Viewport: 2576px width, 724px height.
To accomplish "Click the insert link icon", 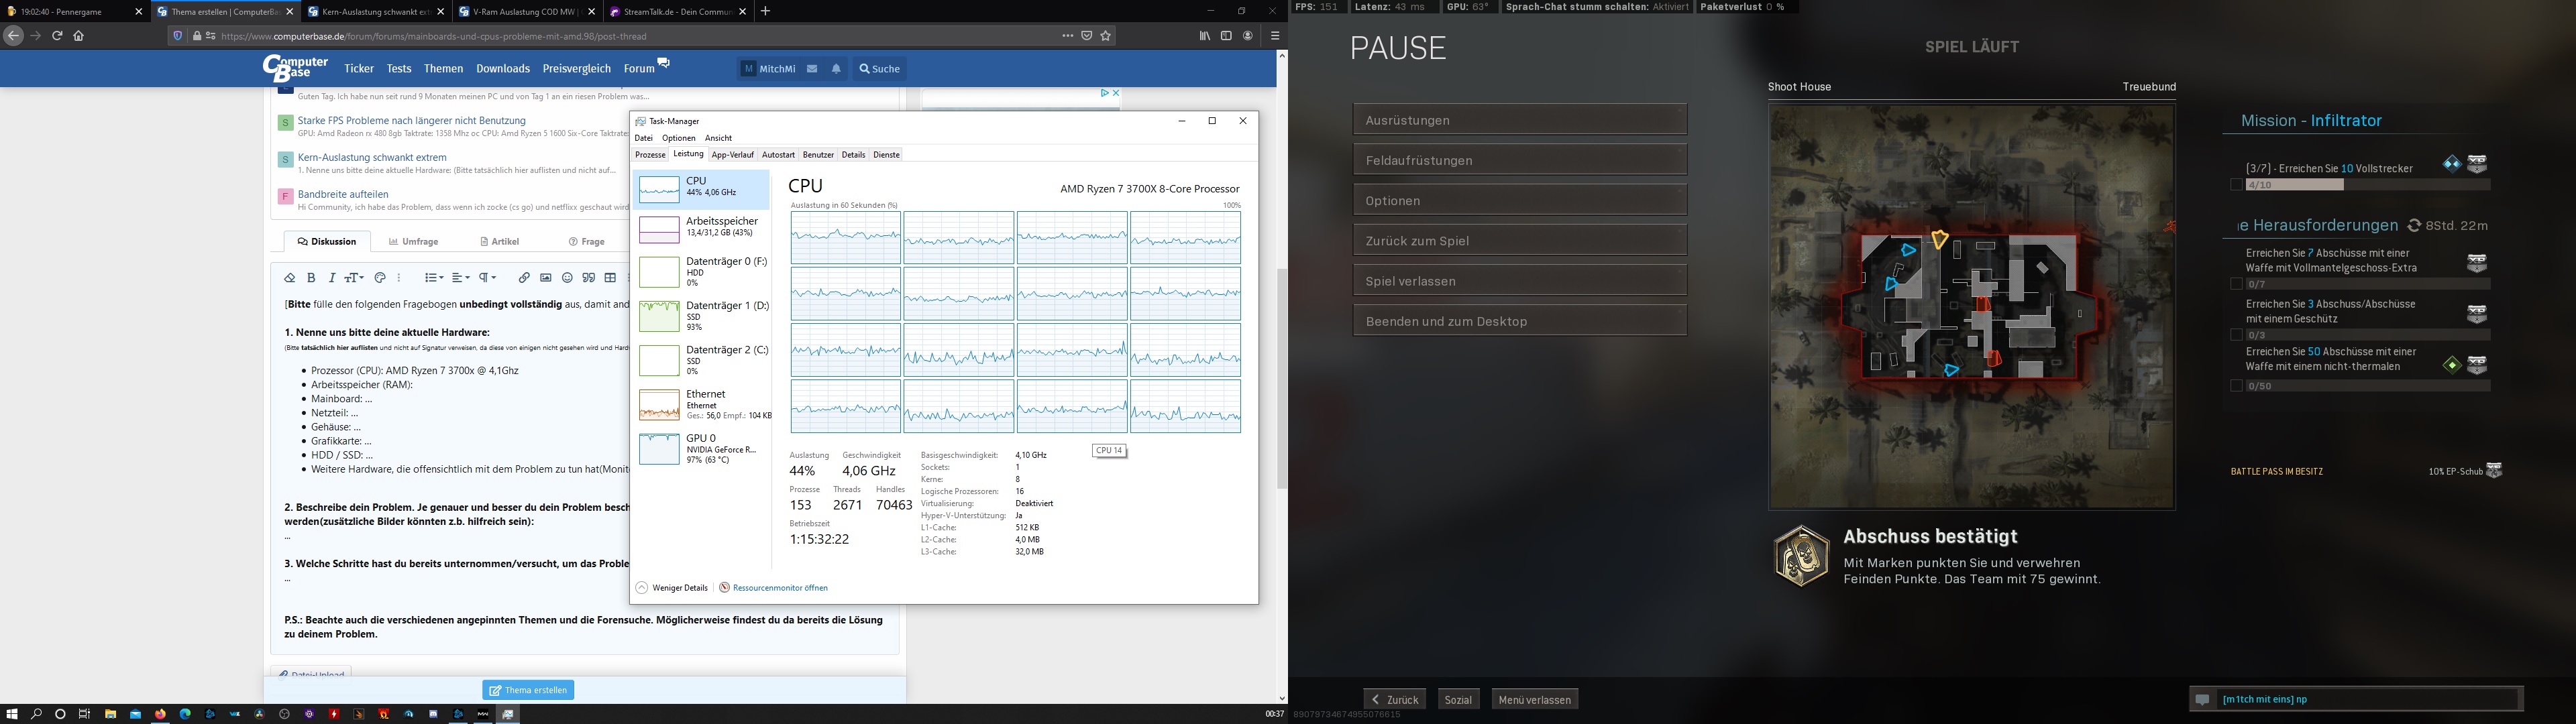I will 524,278.
